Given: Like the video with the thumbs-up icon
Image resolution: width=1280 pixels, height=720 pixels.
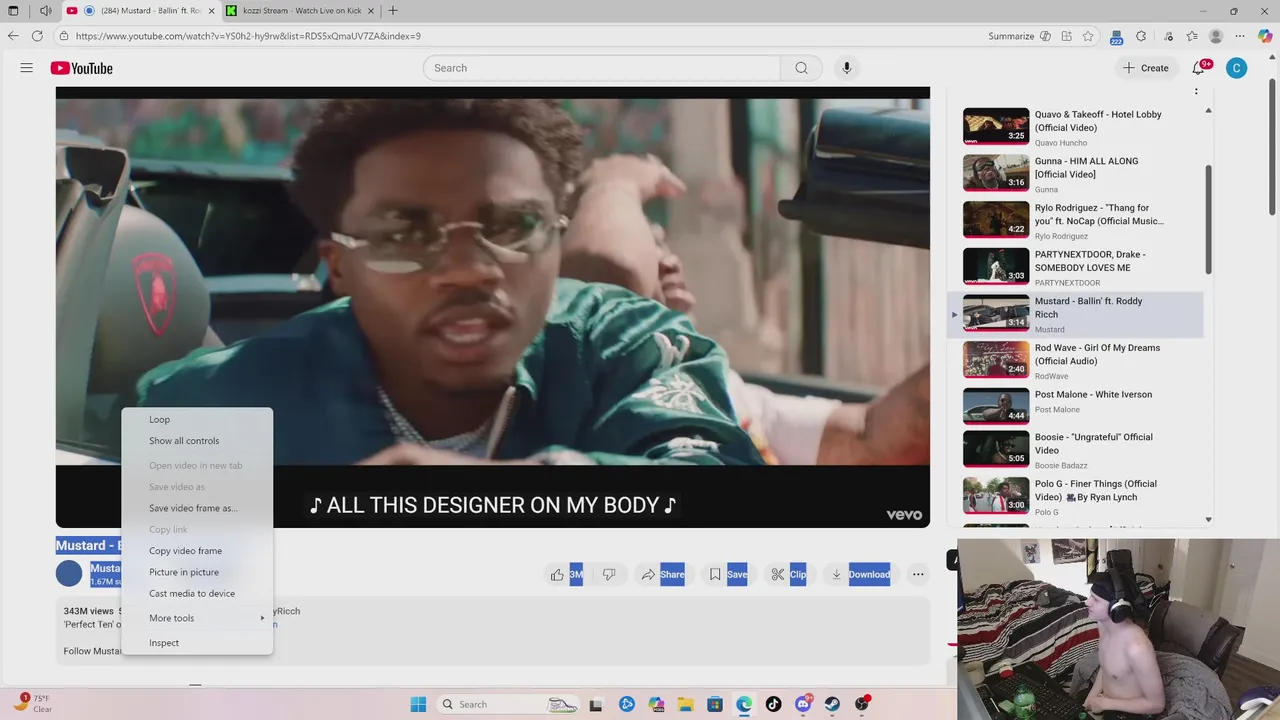Looking at the screenshot, I should (557, 574).
